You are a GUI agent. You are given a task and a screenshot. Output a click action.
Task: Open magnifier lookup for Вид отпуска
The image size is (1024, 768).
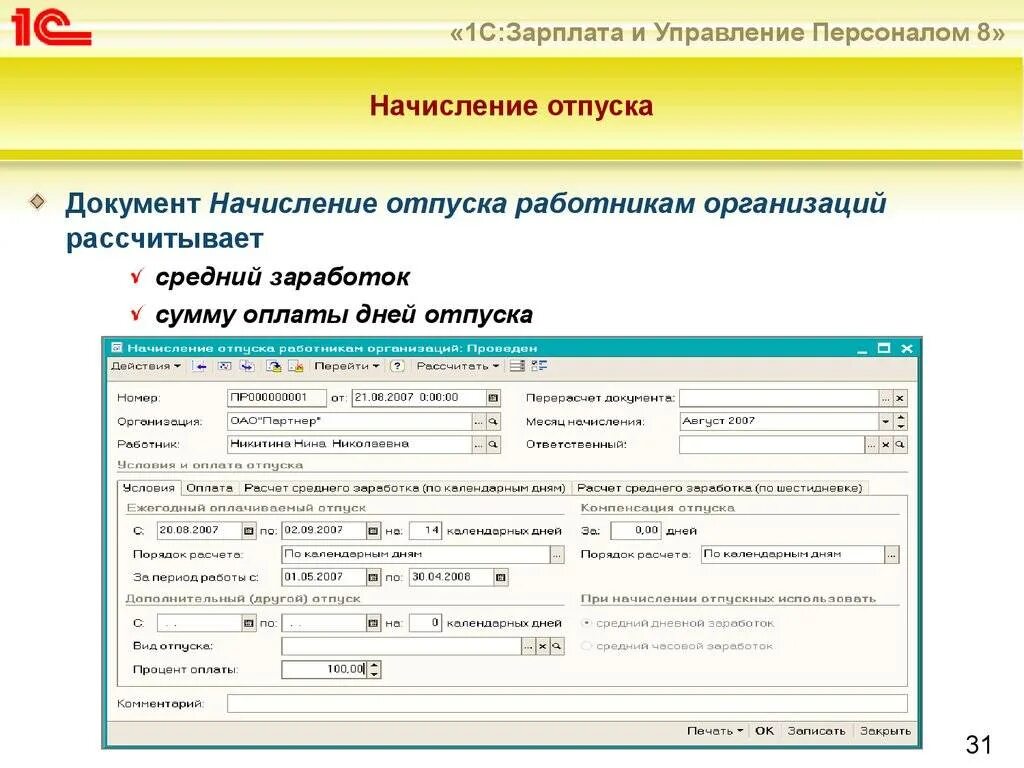[x=557, y=647]
